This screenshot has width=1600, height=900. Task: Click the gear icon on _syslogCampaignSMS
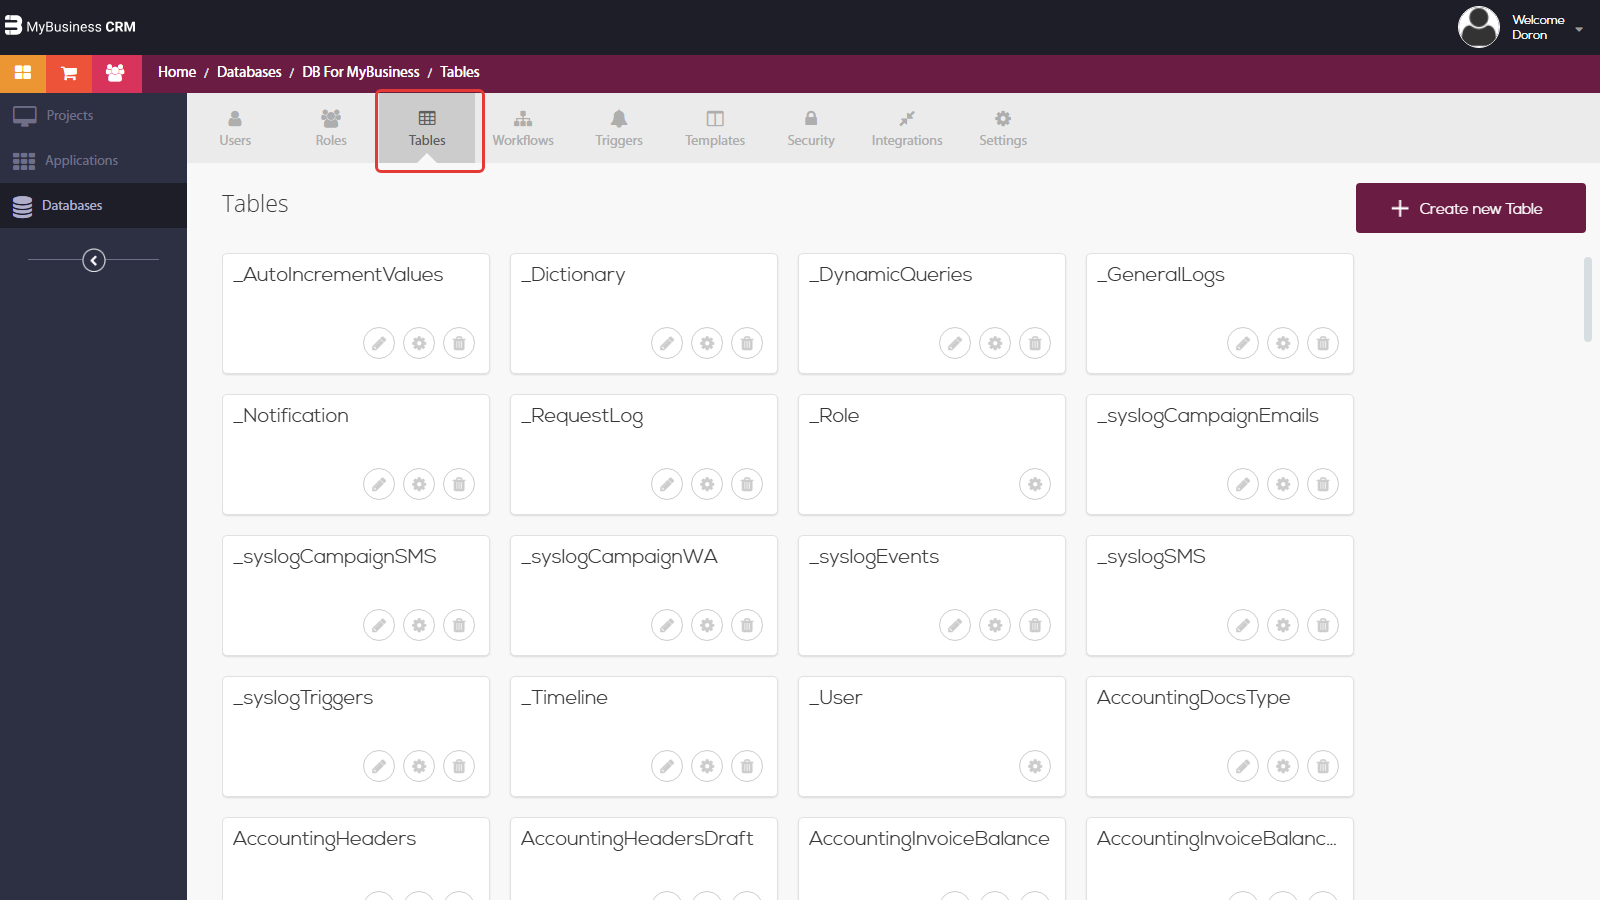coord(419,625)
